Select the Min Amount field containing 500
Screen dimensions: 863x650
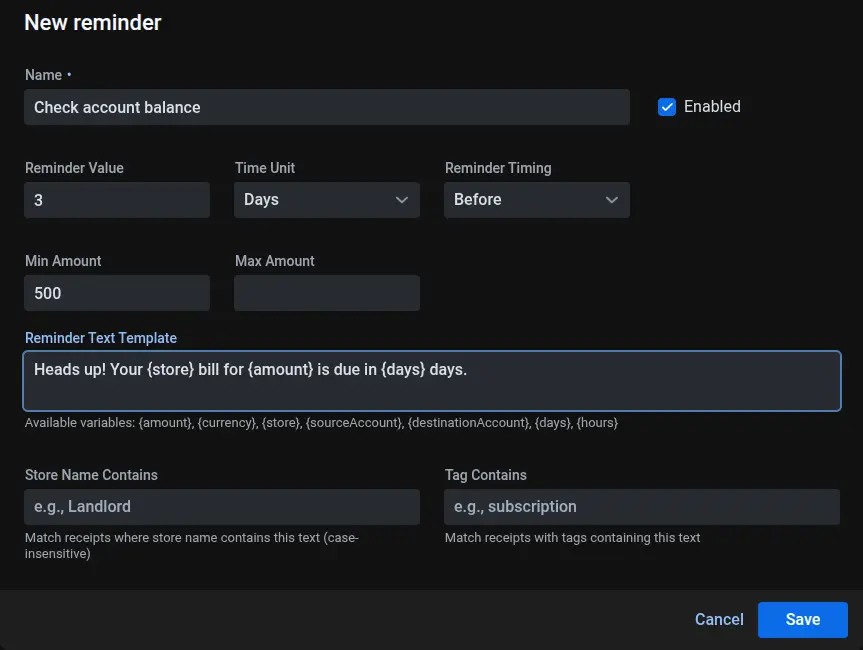pyautogui.click(x=117, y=293)
